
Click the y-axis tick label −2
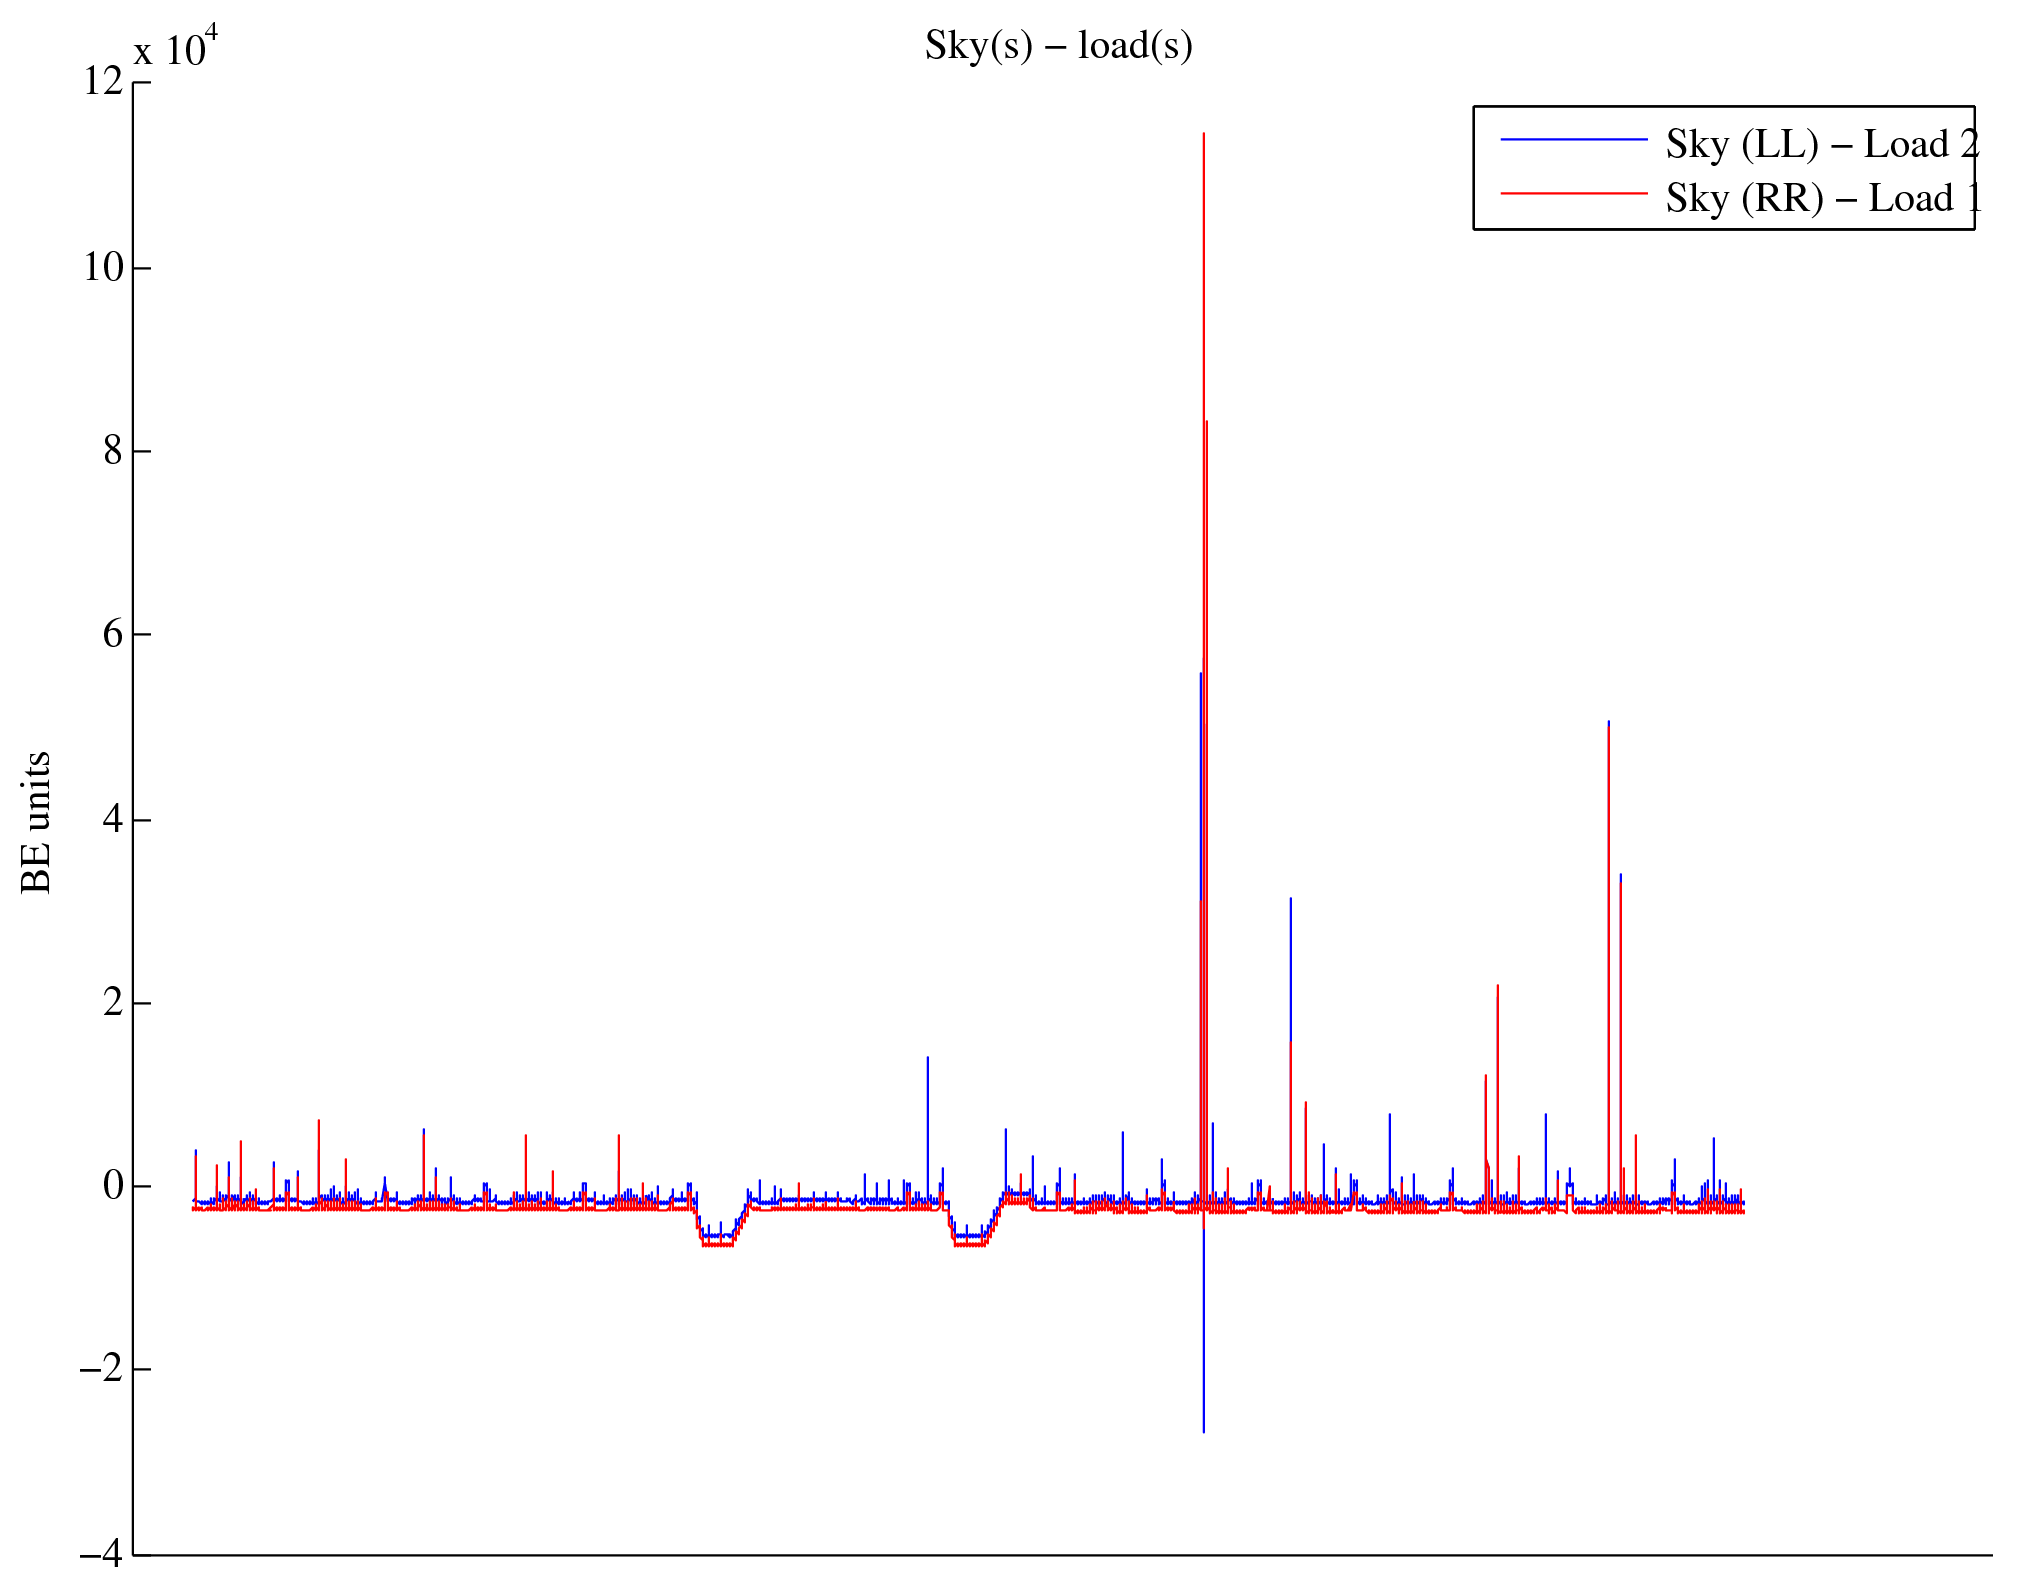100,1370
